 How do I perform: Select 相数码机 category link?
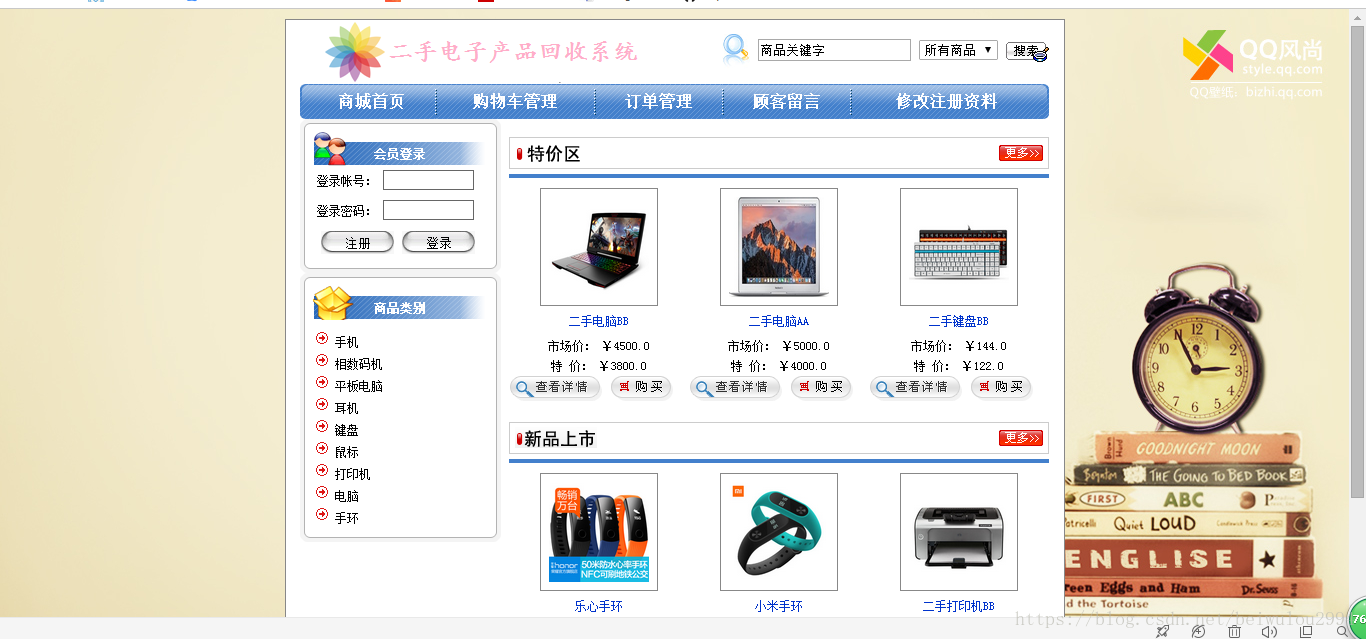(x=359, y=364)
